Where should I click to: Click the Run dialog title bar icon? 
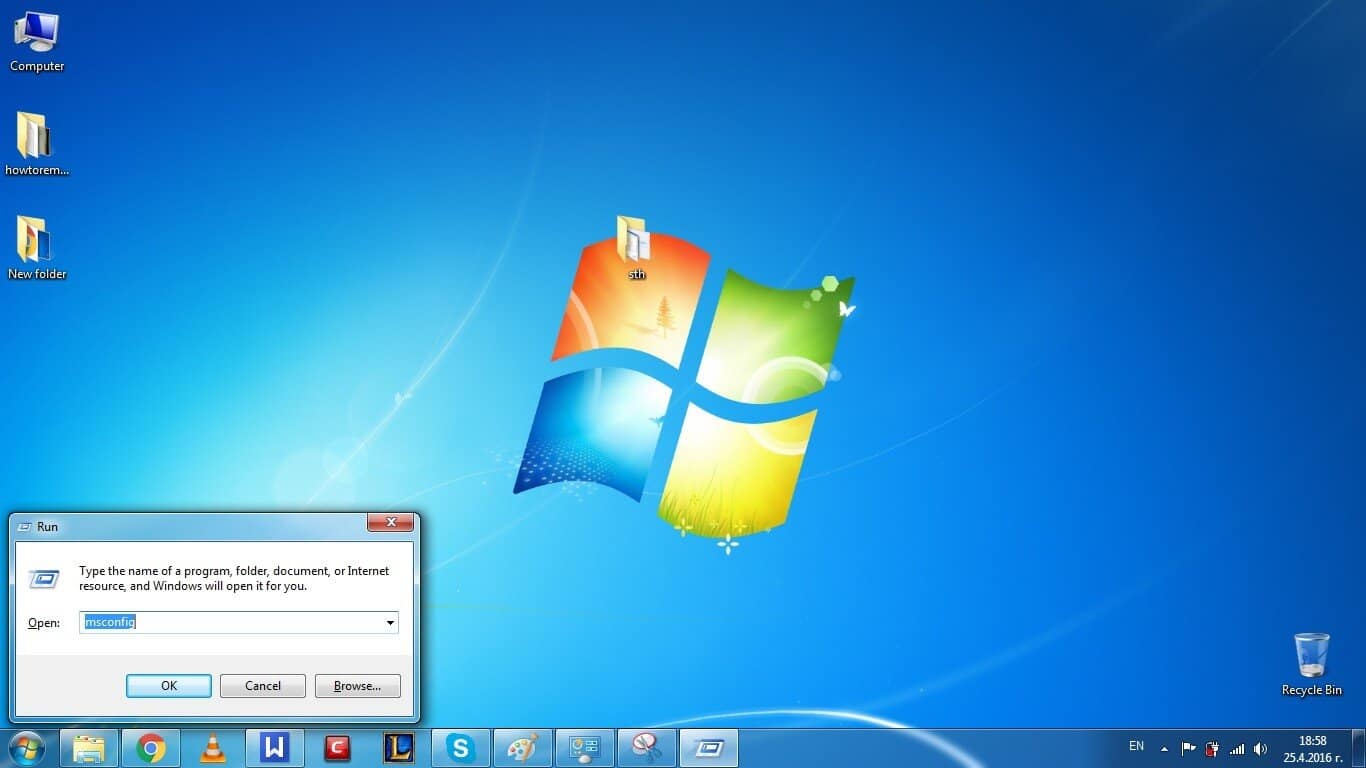tap(25, 527)
